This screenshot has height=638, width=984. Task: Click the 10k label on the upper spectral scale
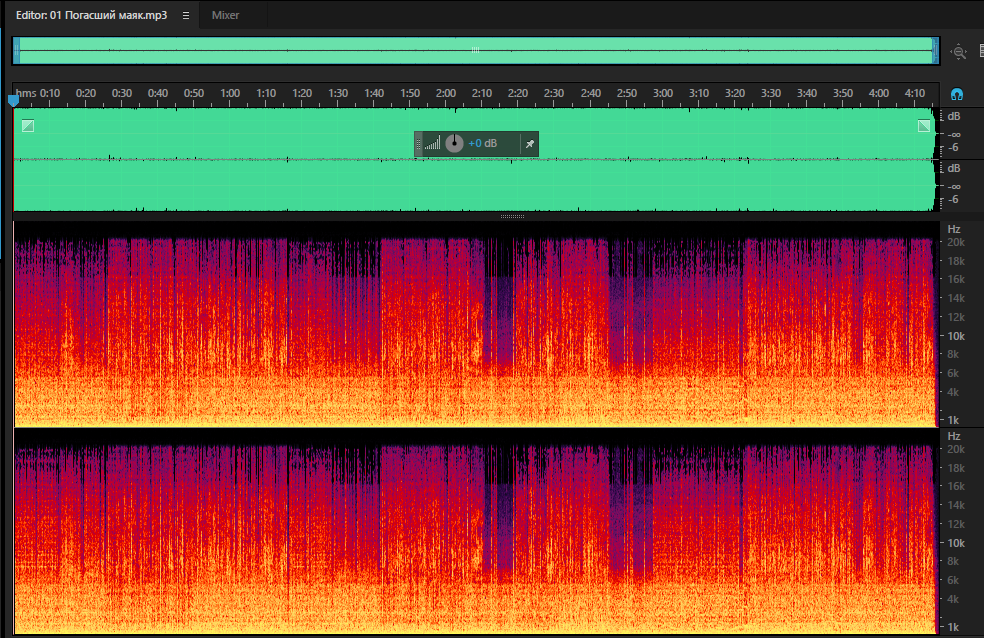coord(956,336)
